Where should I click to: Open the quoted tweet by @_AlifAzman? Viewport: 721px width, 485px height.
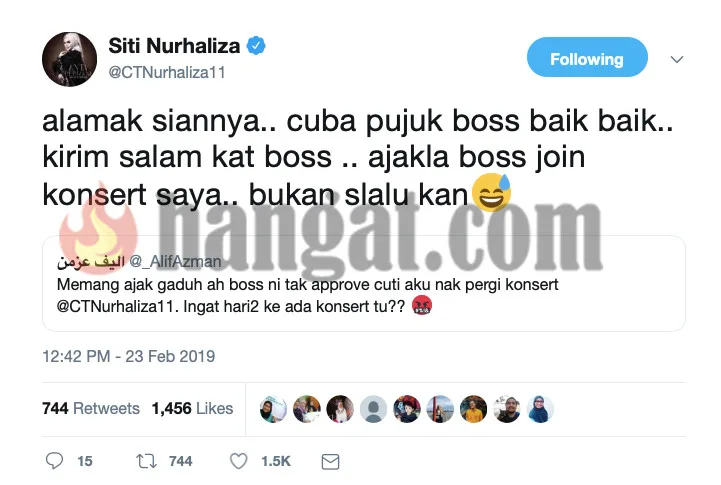pyautogui.click(x=364, y=283)
